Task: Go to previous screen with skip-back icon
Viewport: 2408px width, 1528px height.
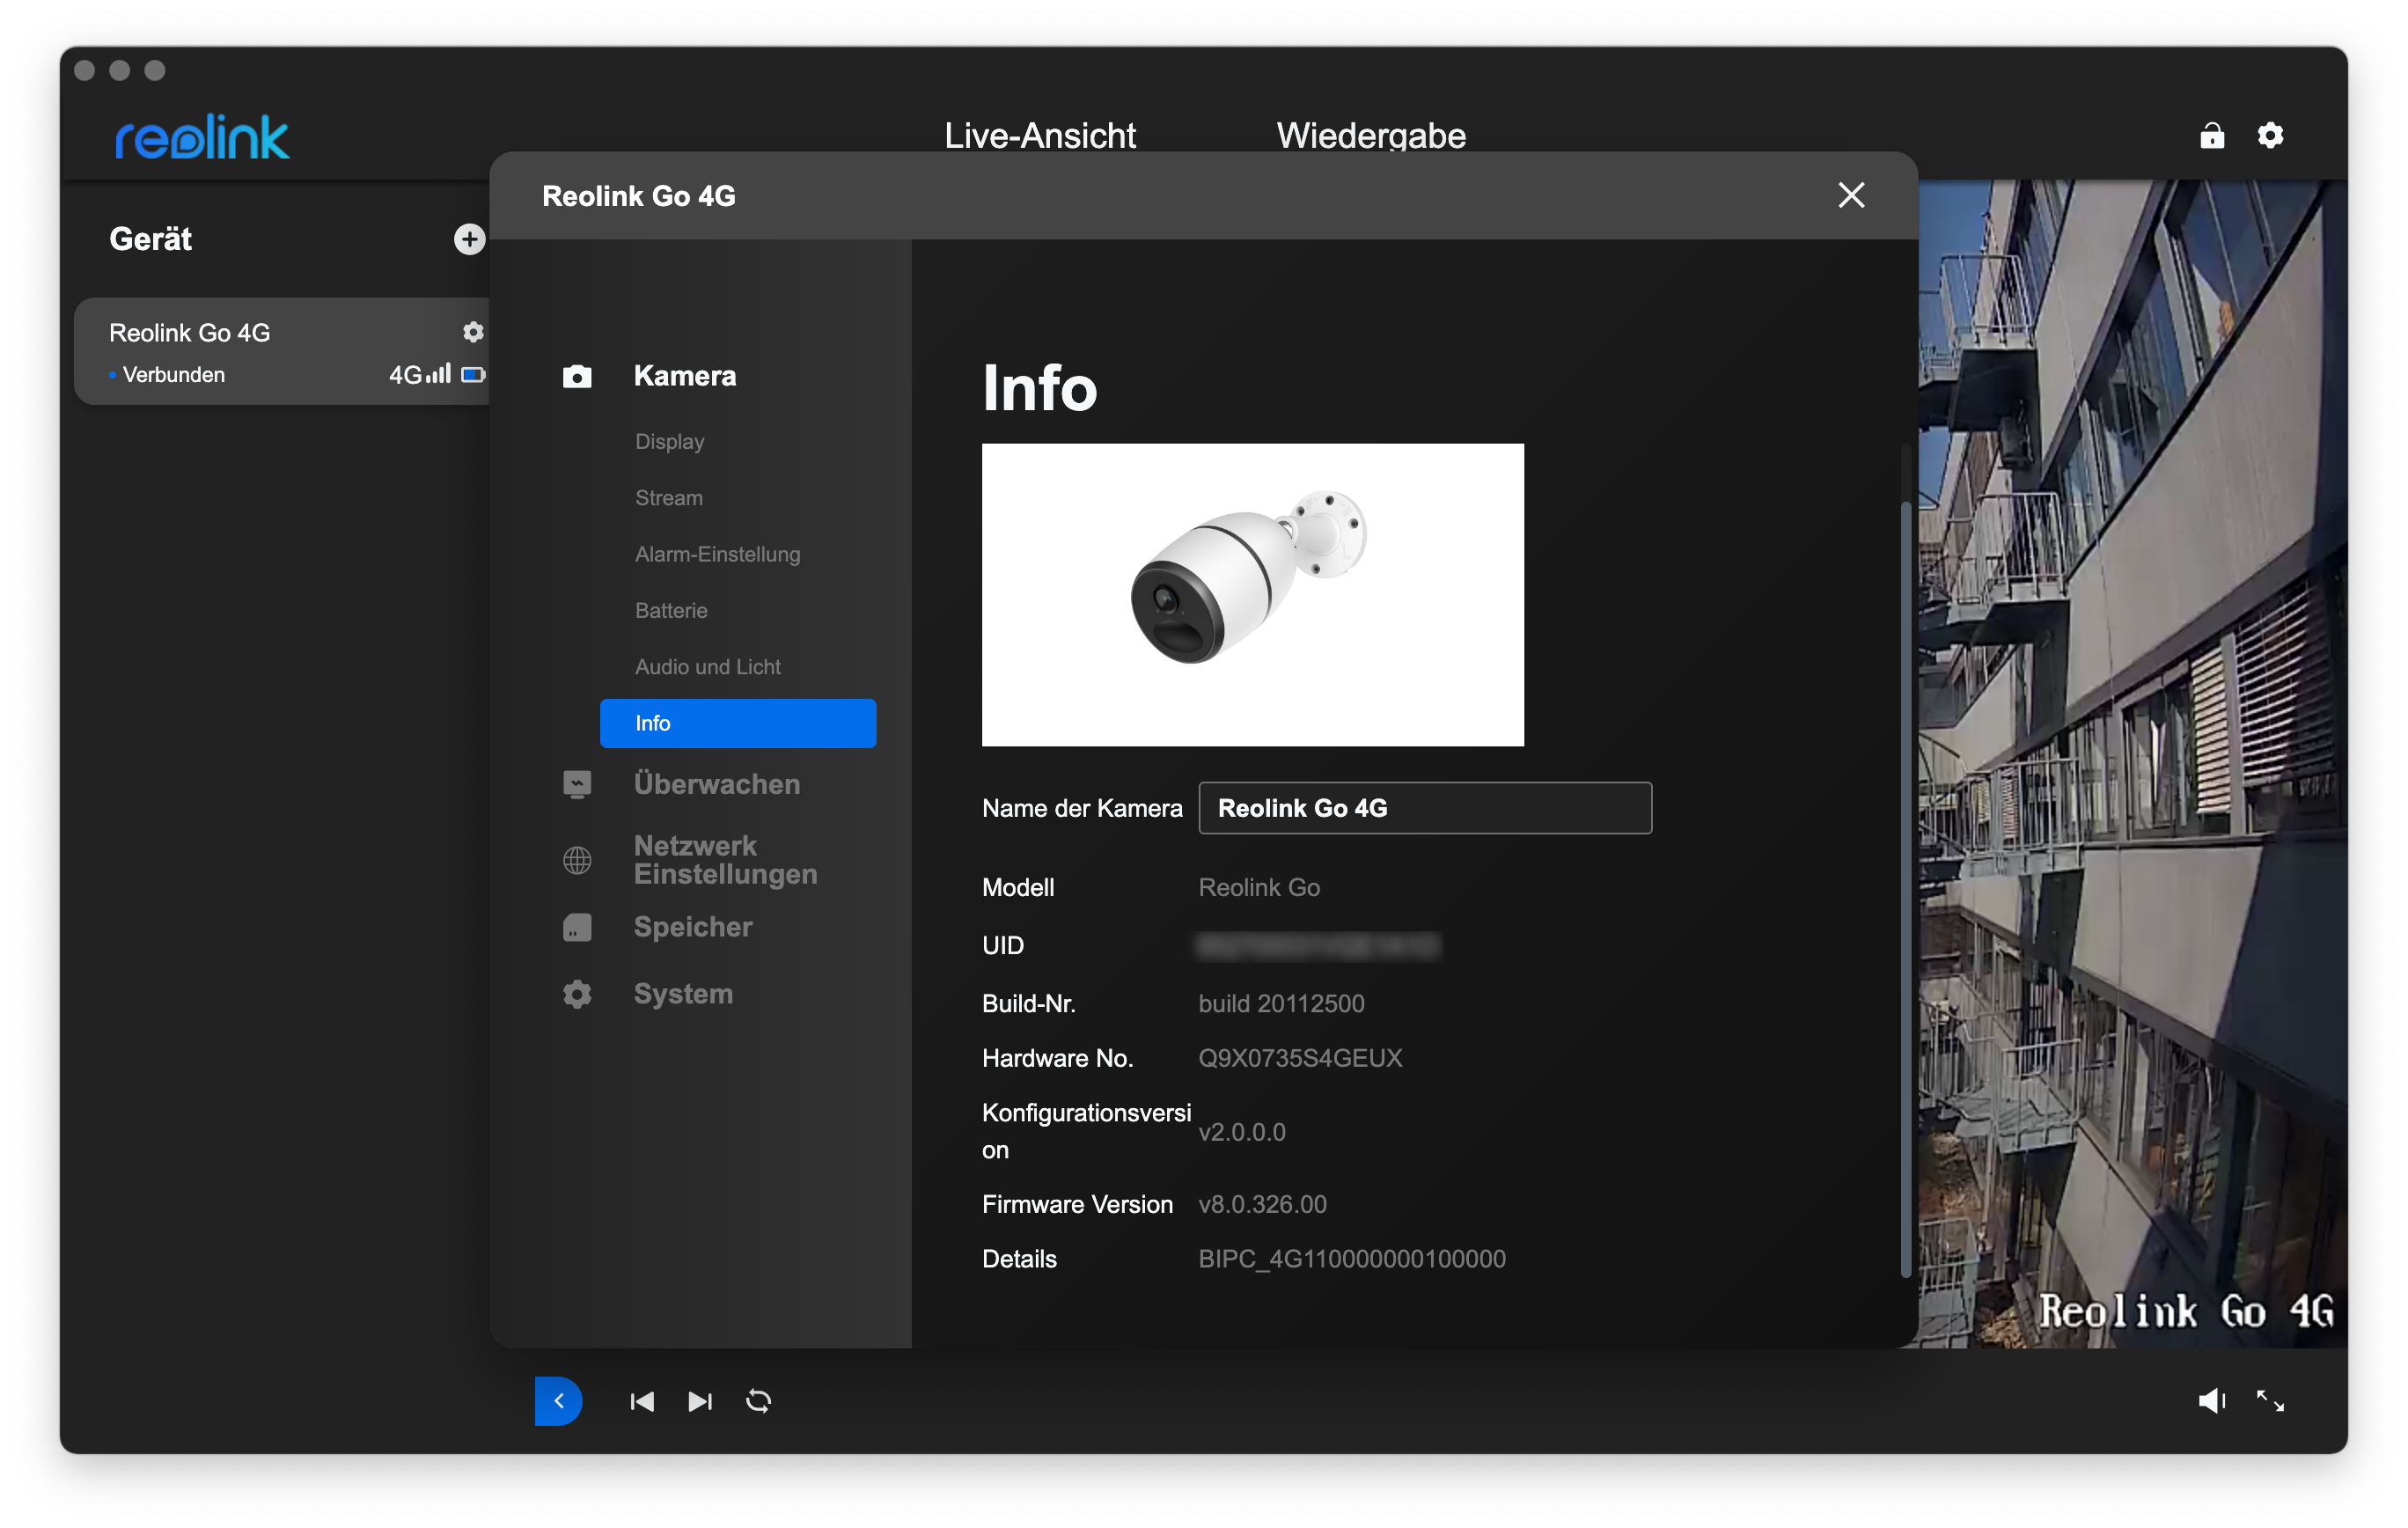Action: tap(642, 1401)
